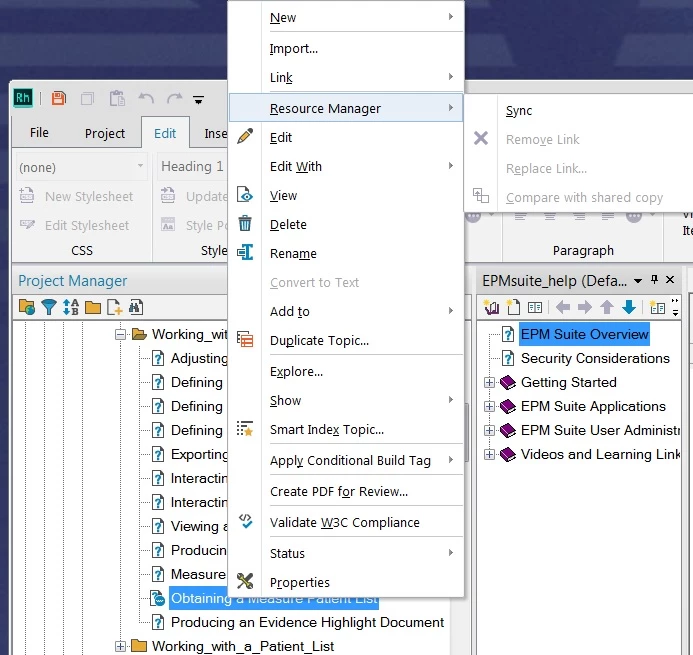The height and width of the screenshot is (655, 693).
Task: Click blue move down arrow in TOC toolbar
Action: tap(629, 307)
